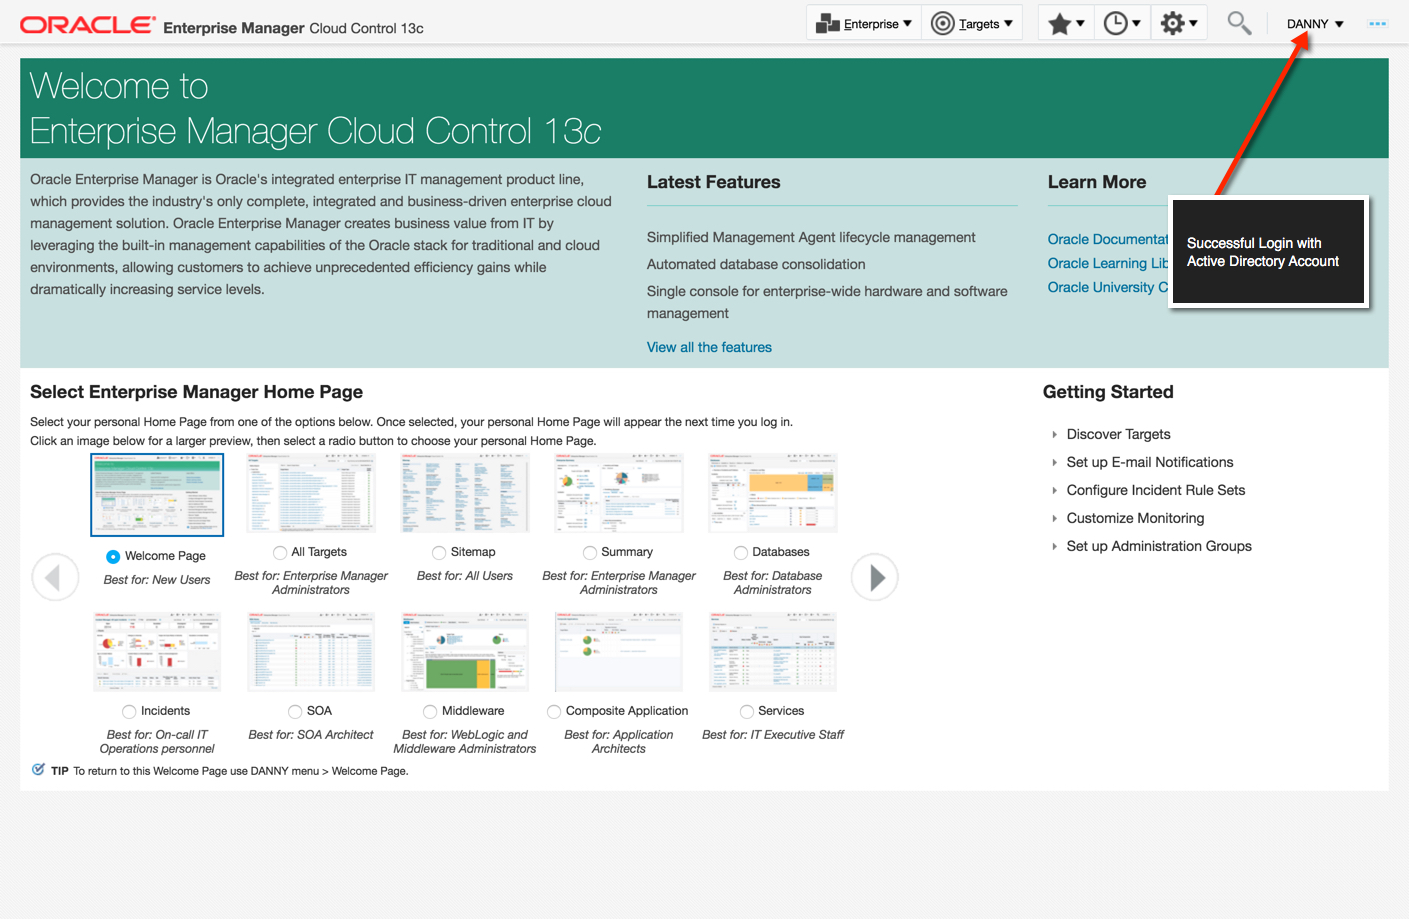Select the Welcome Page radio button
This screenshot has height=919, width=1409.
pyautogui.click(x=113, y=556)
